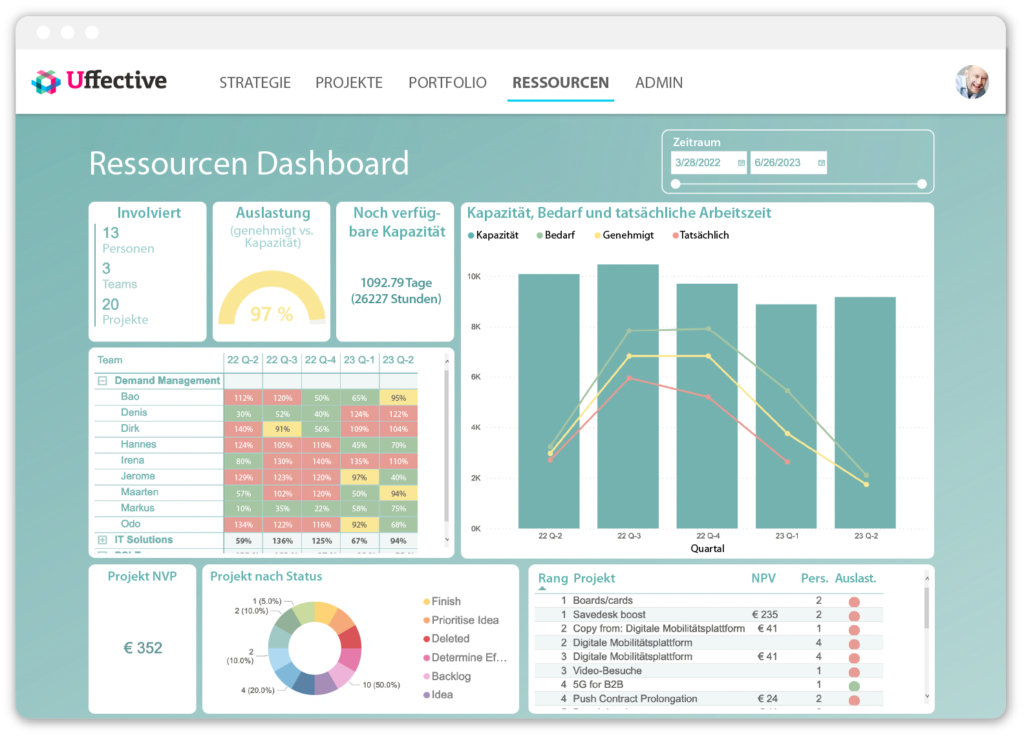Open the user profile avatar
This screenshot has width=1024, height=737.
tap(971, 82)
